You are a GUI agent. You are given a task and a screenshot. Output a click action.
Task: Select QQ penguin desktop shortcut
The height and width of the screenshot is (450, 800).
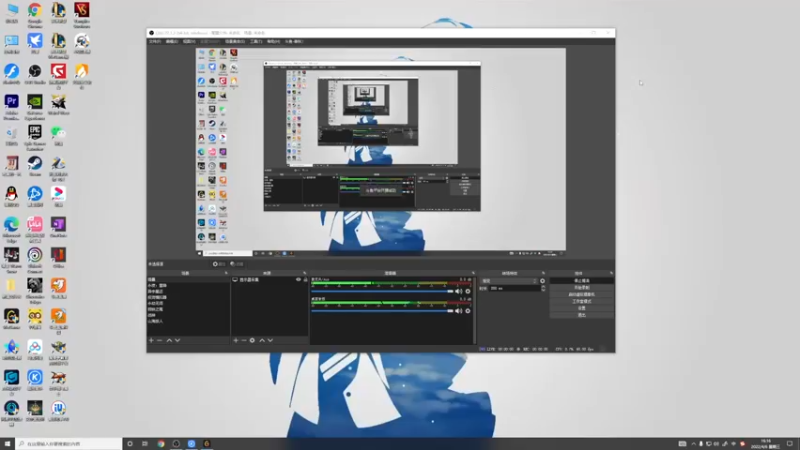pos(11,197)
